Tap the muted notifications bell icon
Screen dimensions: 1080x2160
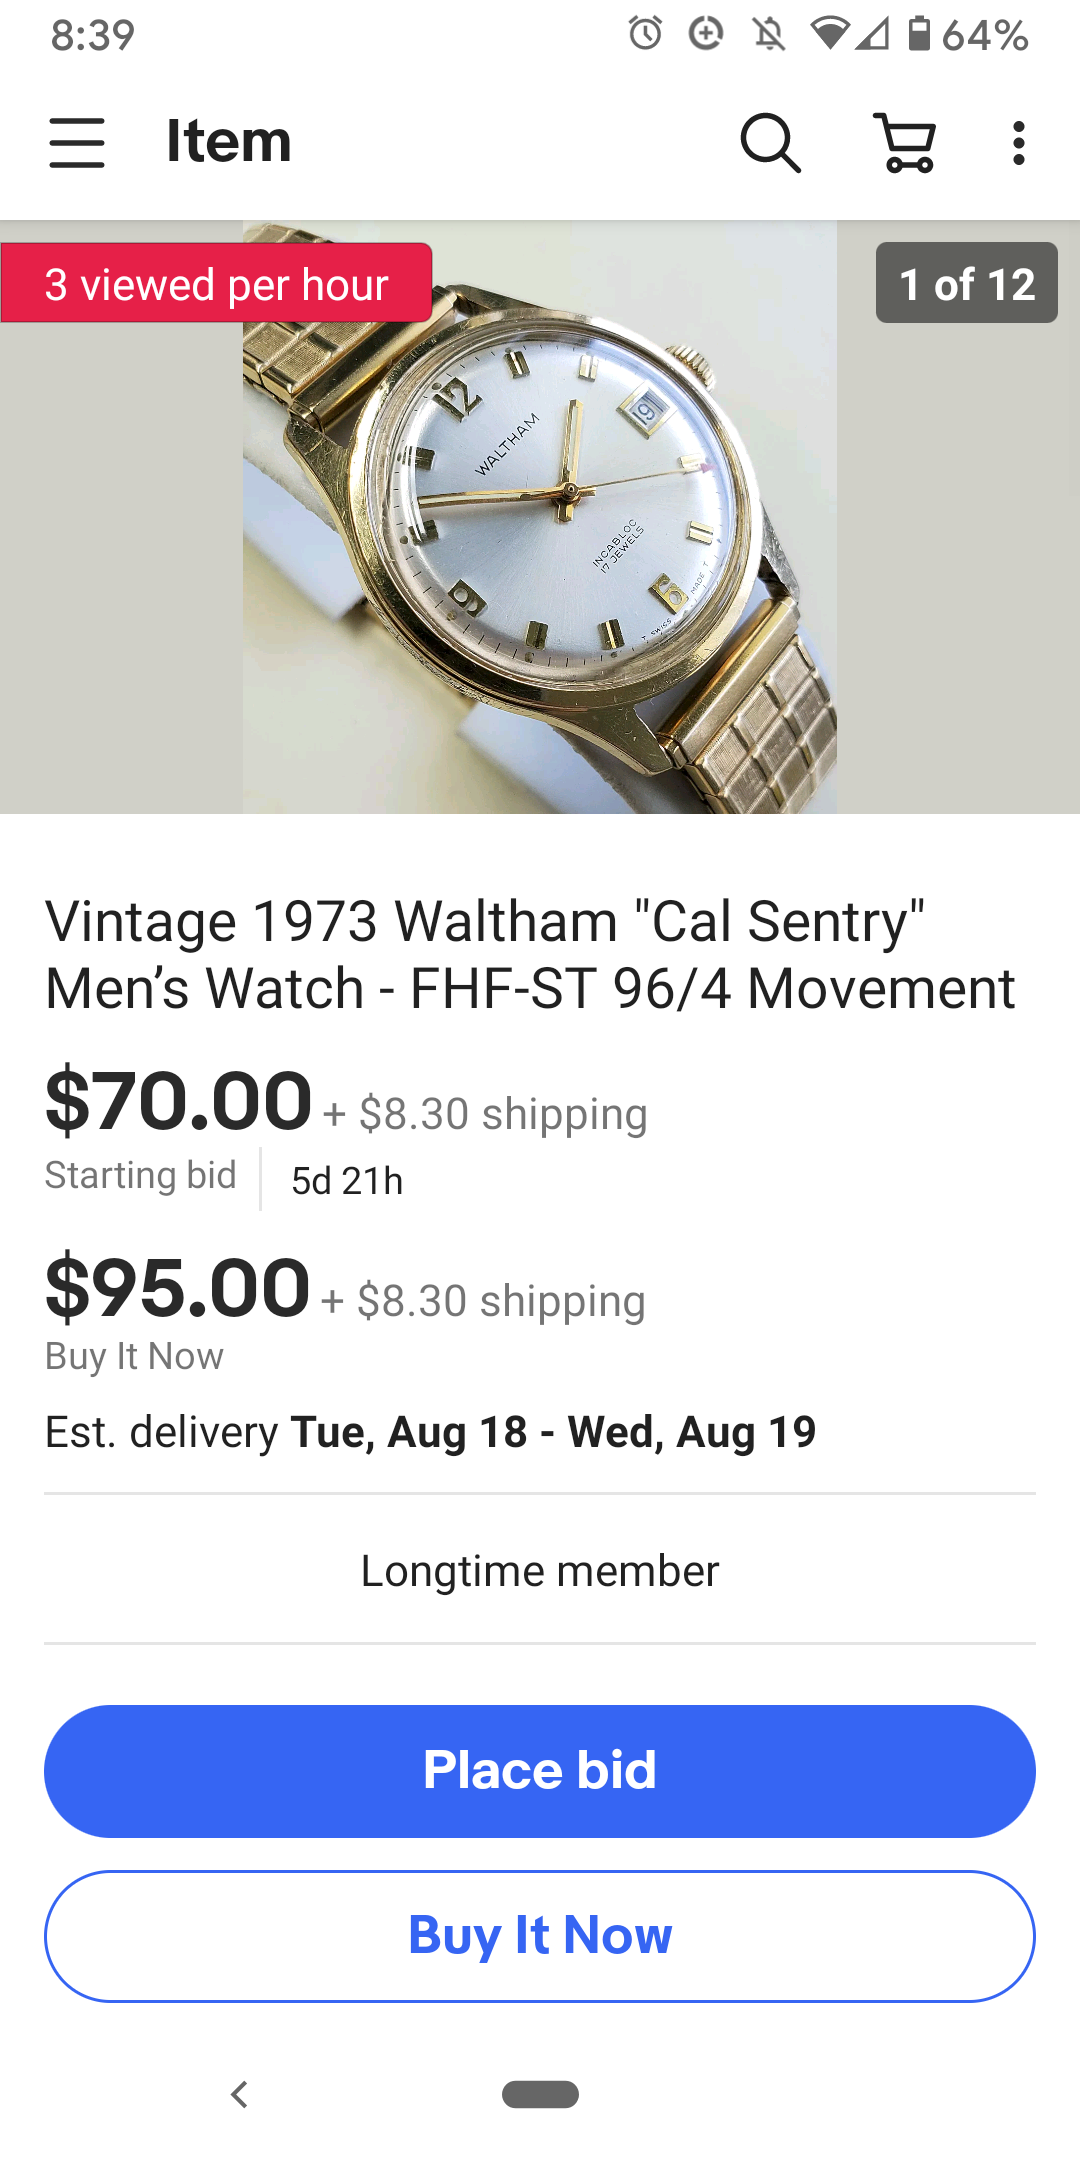(769, 34)
